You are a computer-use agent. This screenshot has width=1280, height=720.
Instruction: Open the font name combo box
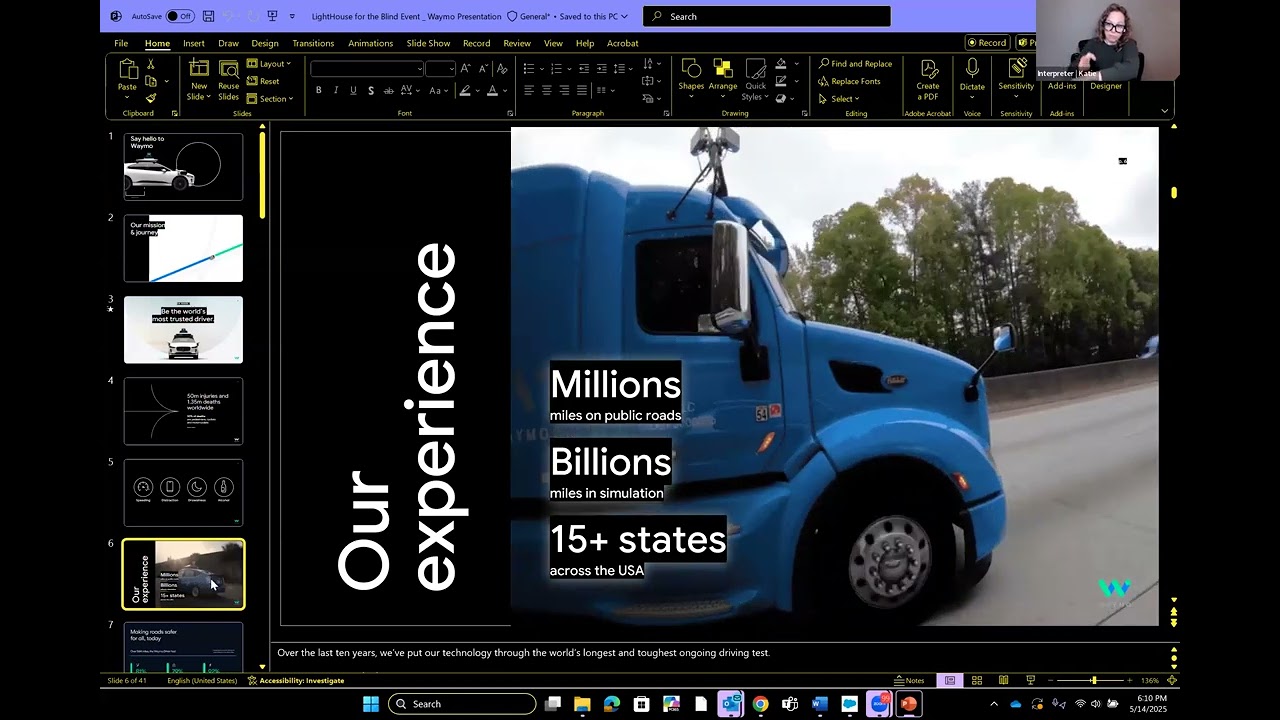(x=367, y=68)
